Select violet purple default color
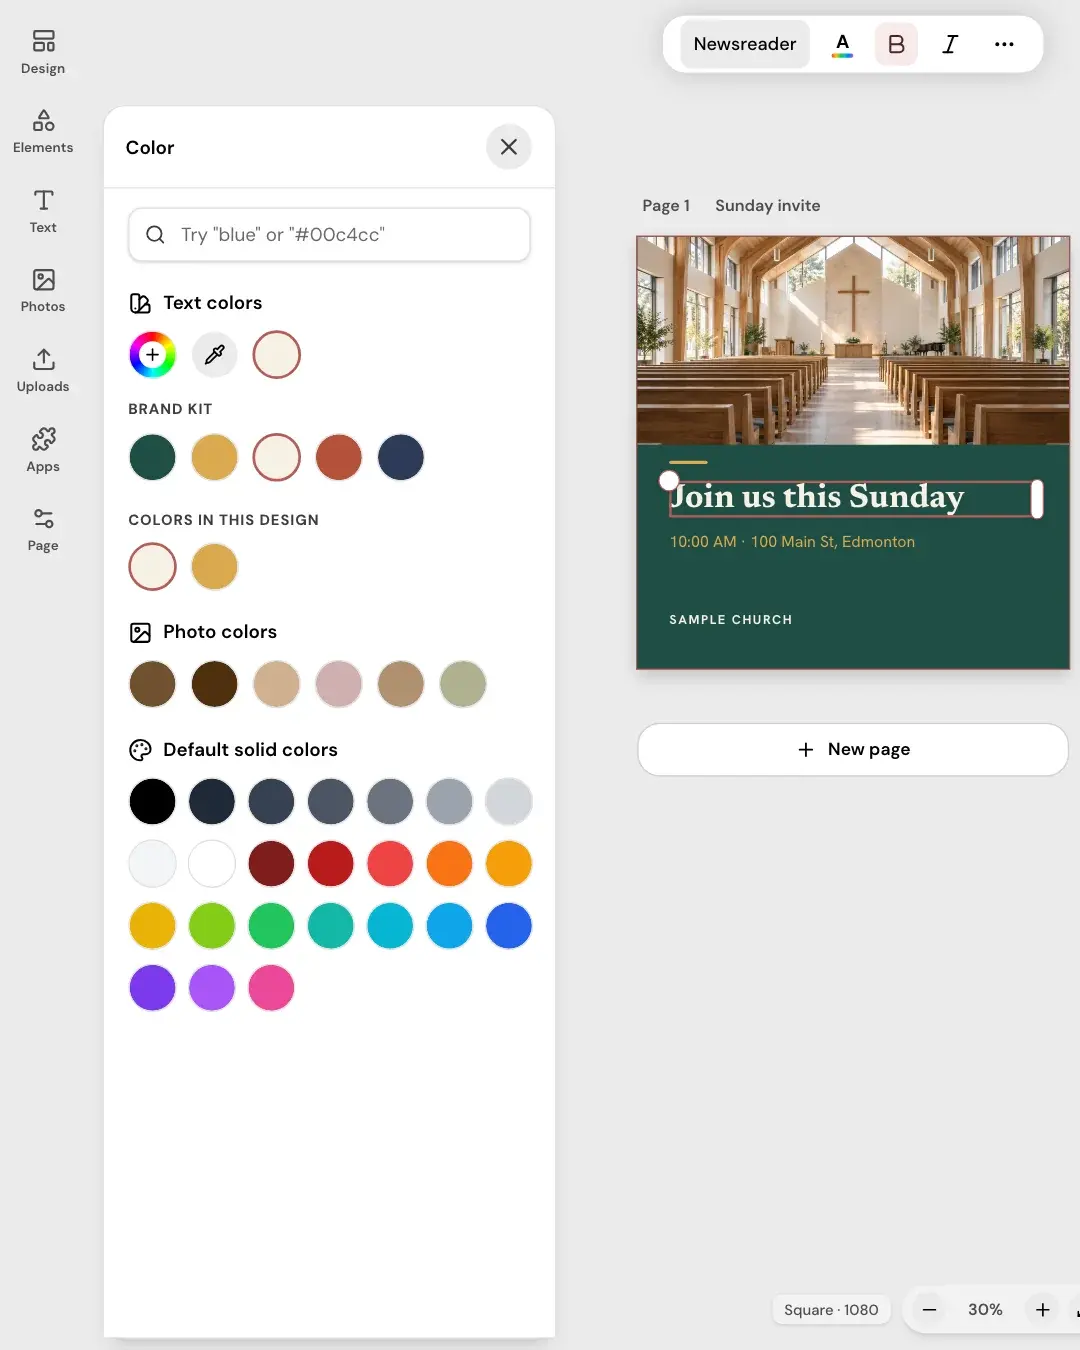The width and height of the screenshot is (1080, 1350). (153, 988)
